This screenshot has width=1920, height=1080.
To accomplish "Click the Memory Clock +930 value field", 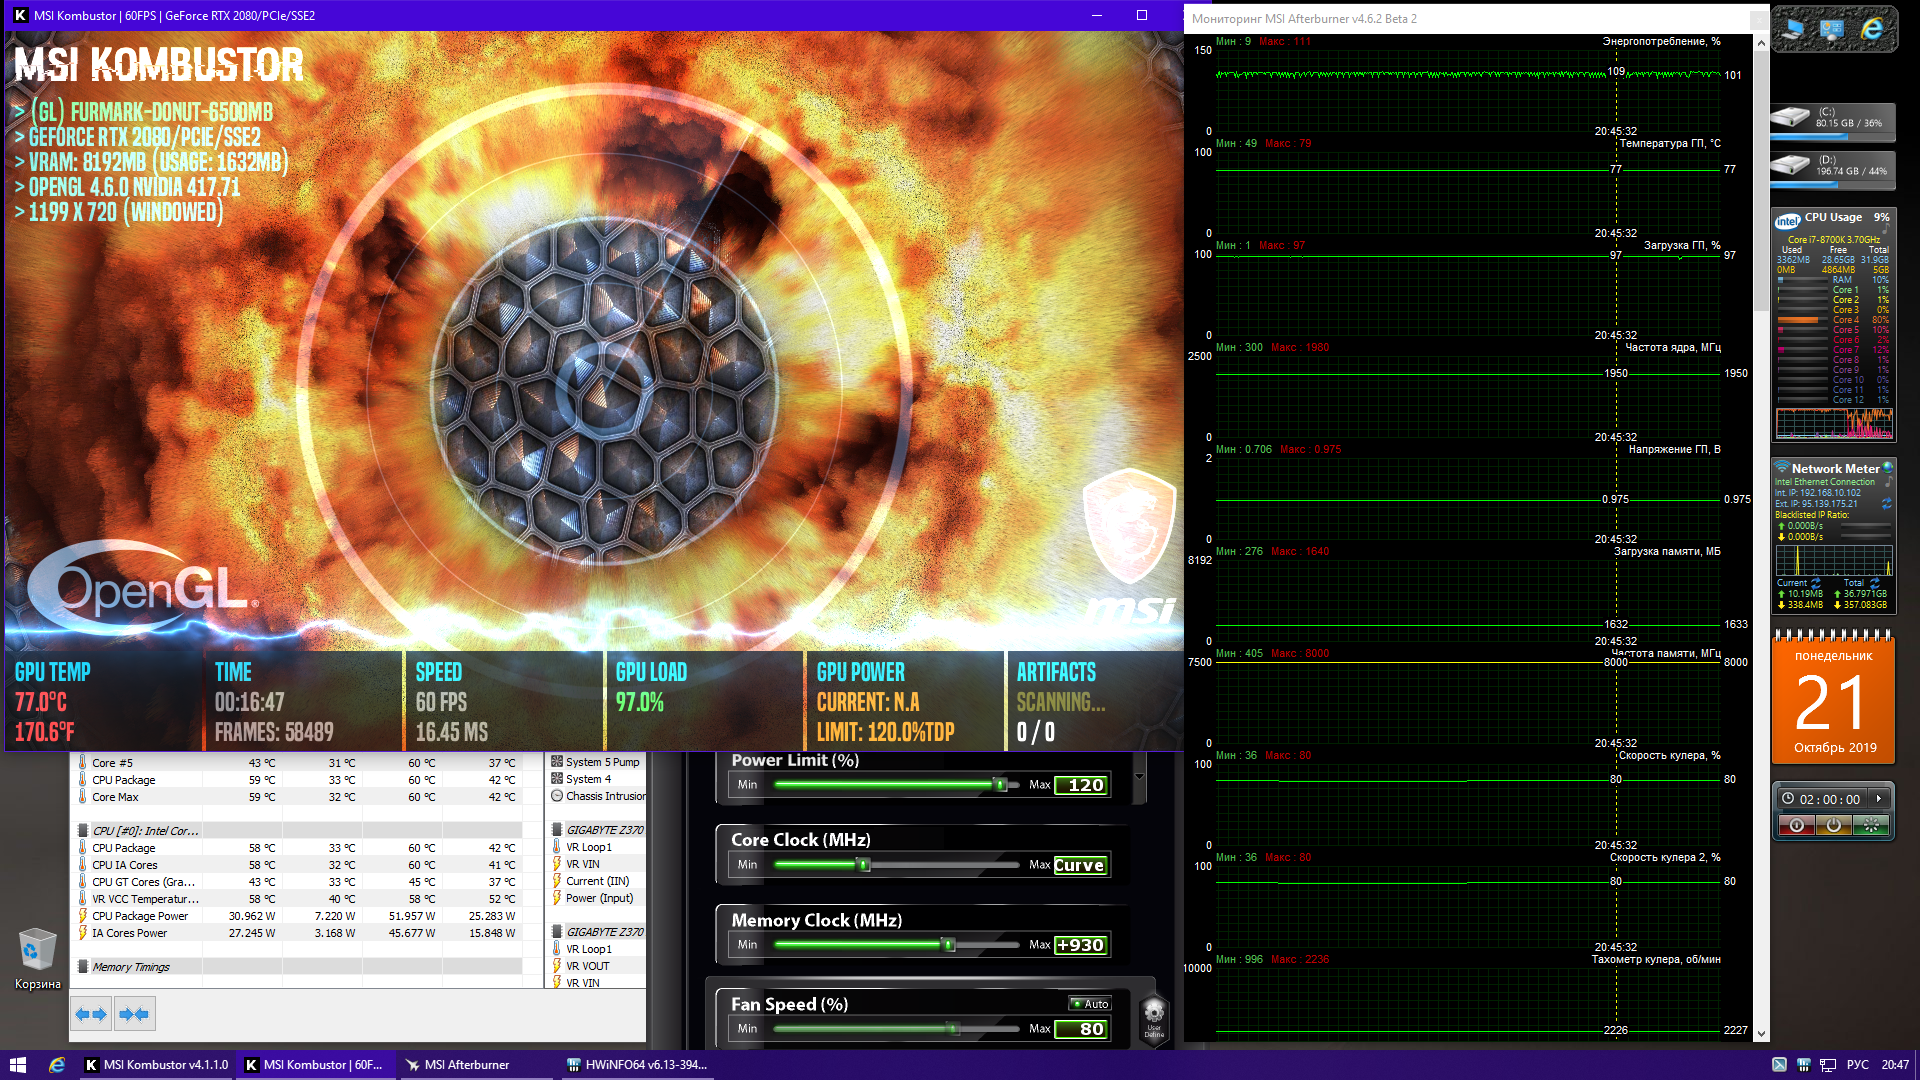I will [x=1080, y=945].
